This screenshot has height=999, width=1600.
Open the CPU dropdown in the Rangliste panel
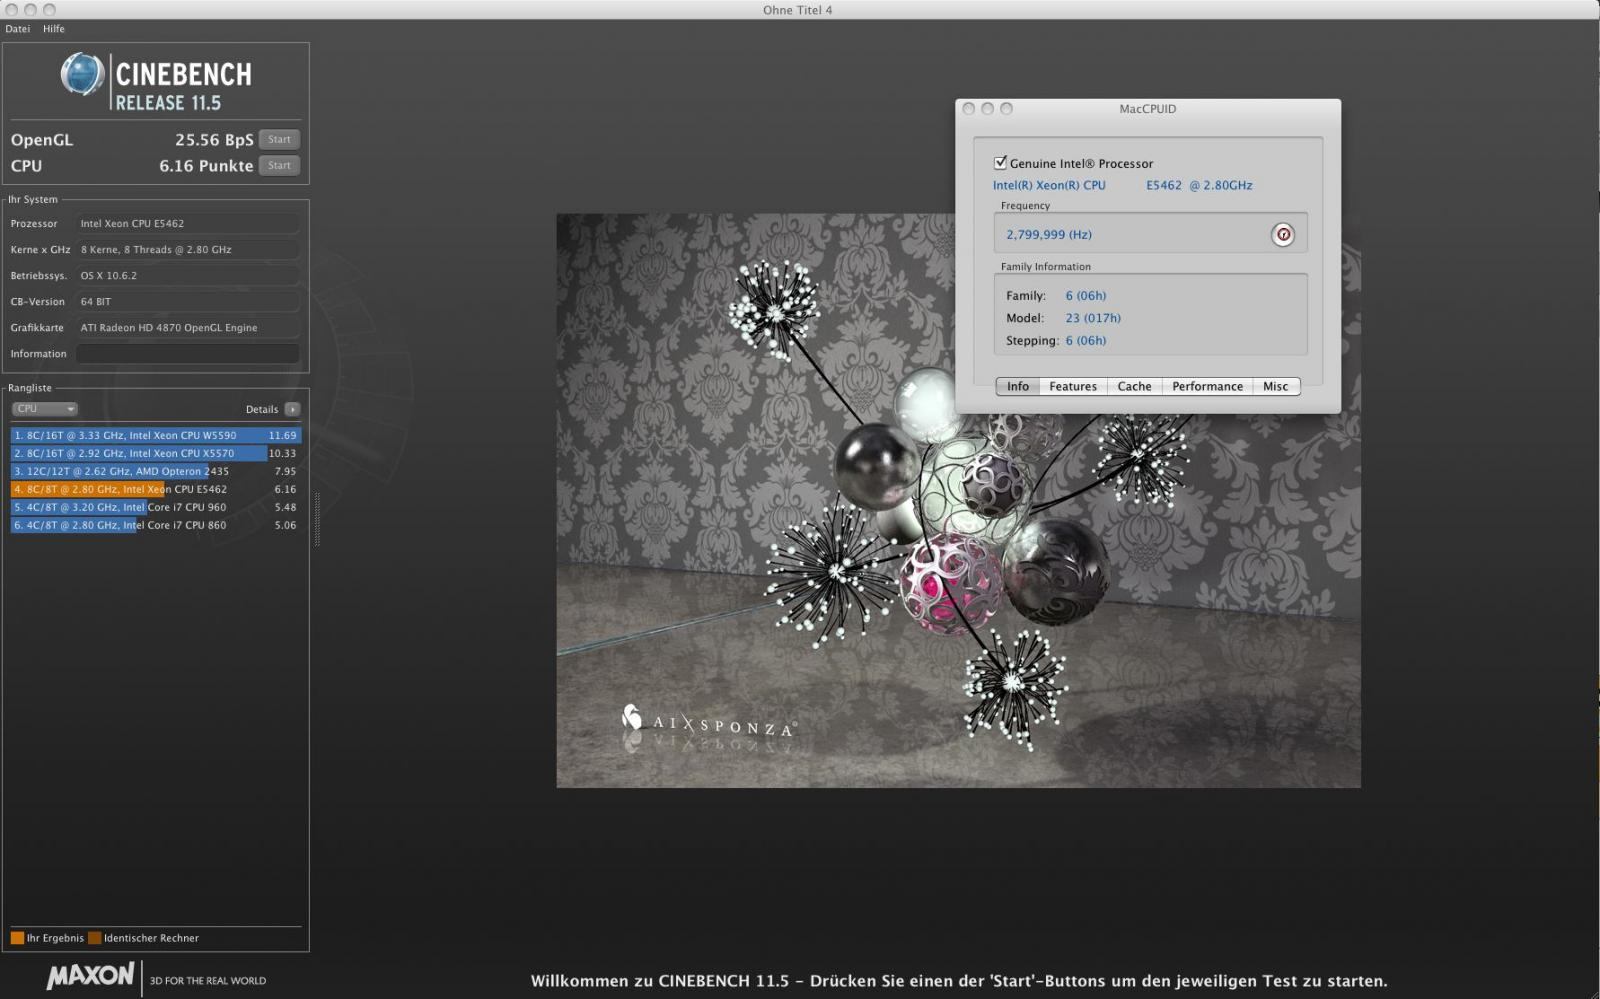tap(45, 409)
